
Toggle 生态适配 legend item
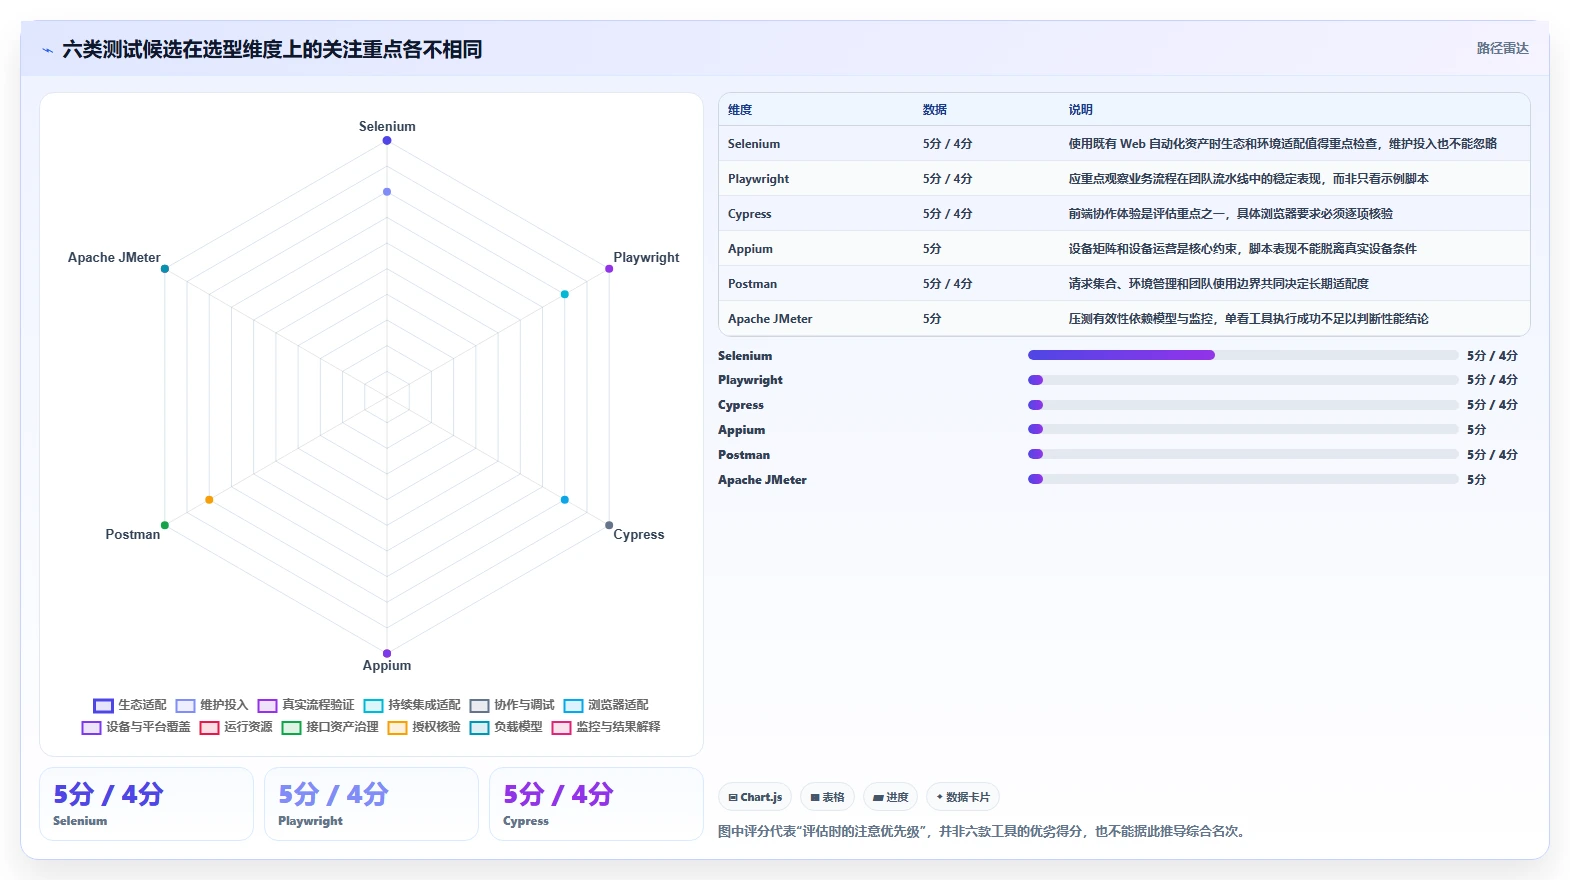(130, 705)
